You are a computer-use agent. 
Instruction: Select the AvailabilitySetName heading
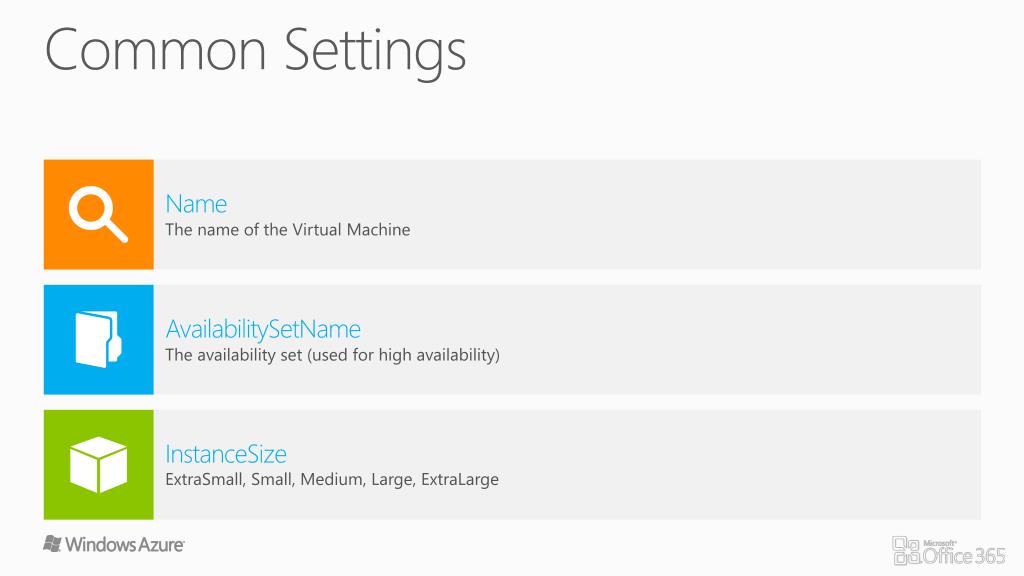(x=263, y=329)
